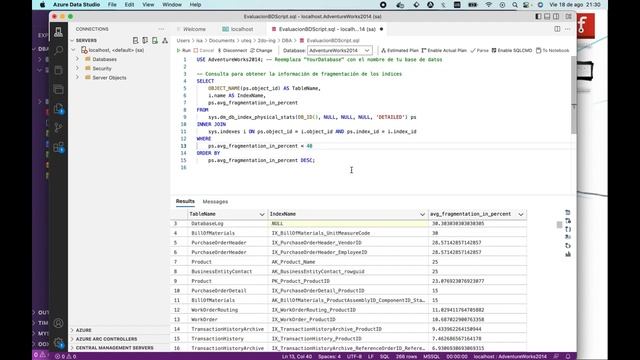The height and width of the screenshot is (360, 640).
Task: Click Parse button
Action: [x=480, y=50]
